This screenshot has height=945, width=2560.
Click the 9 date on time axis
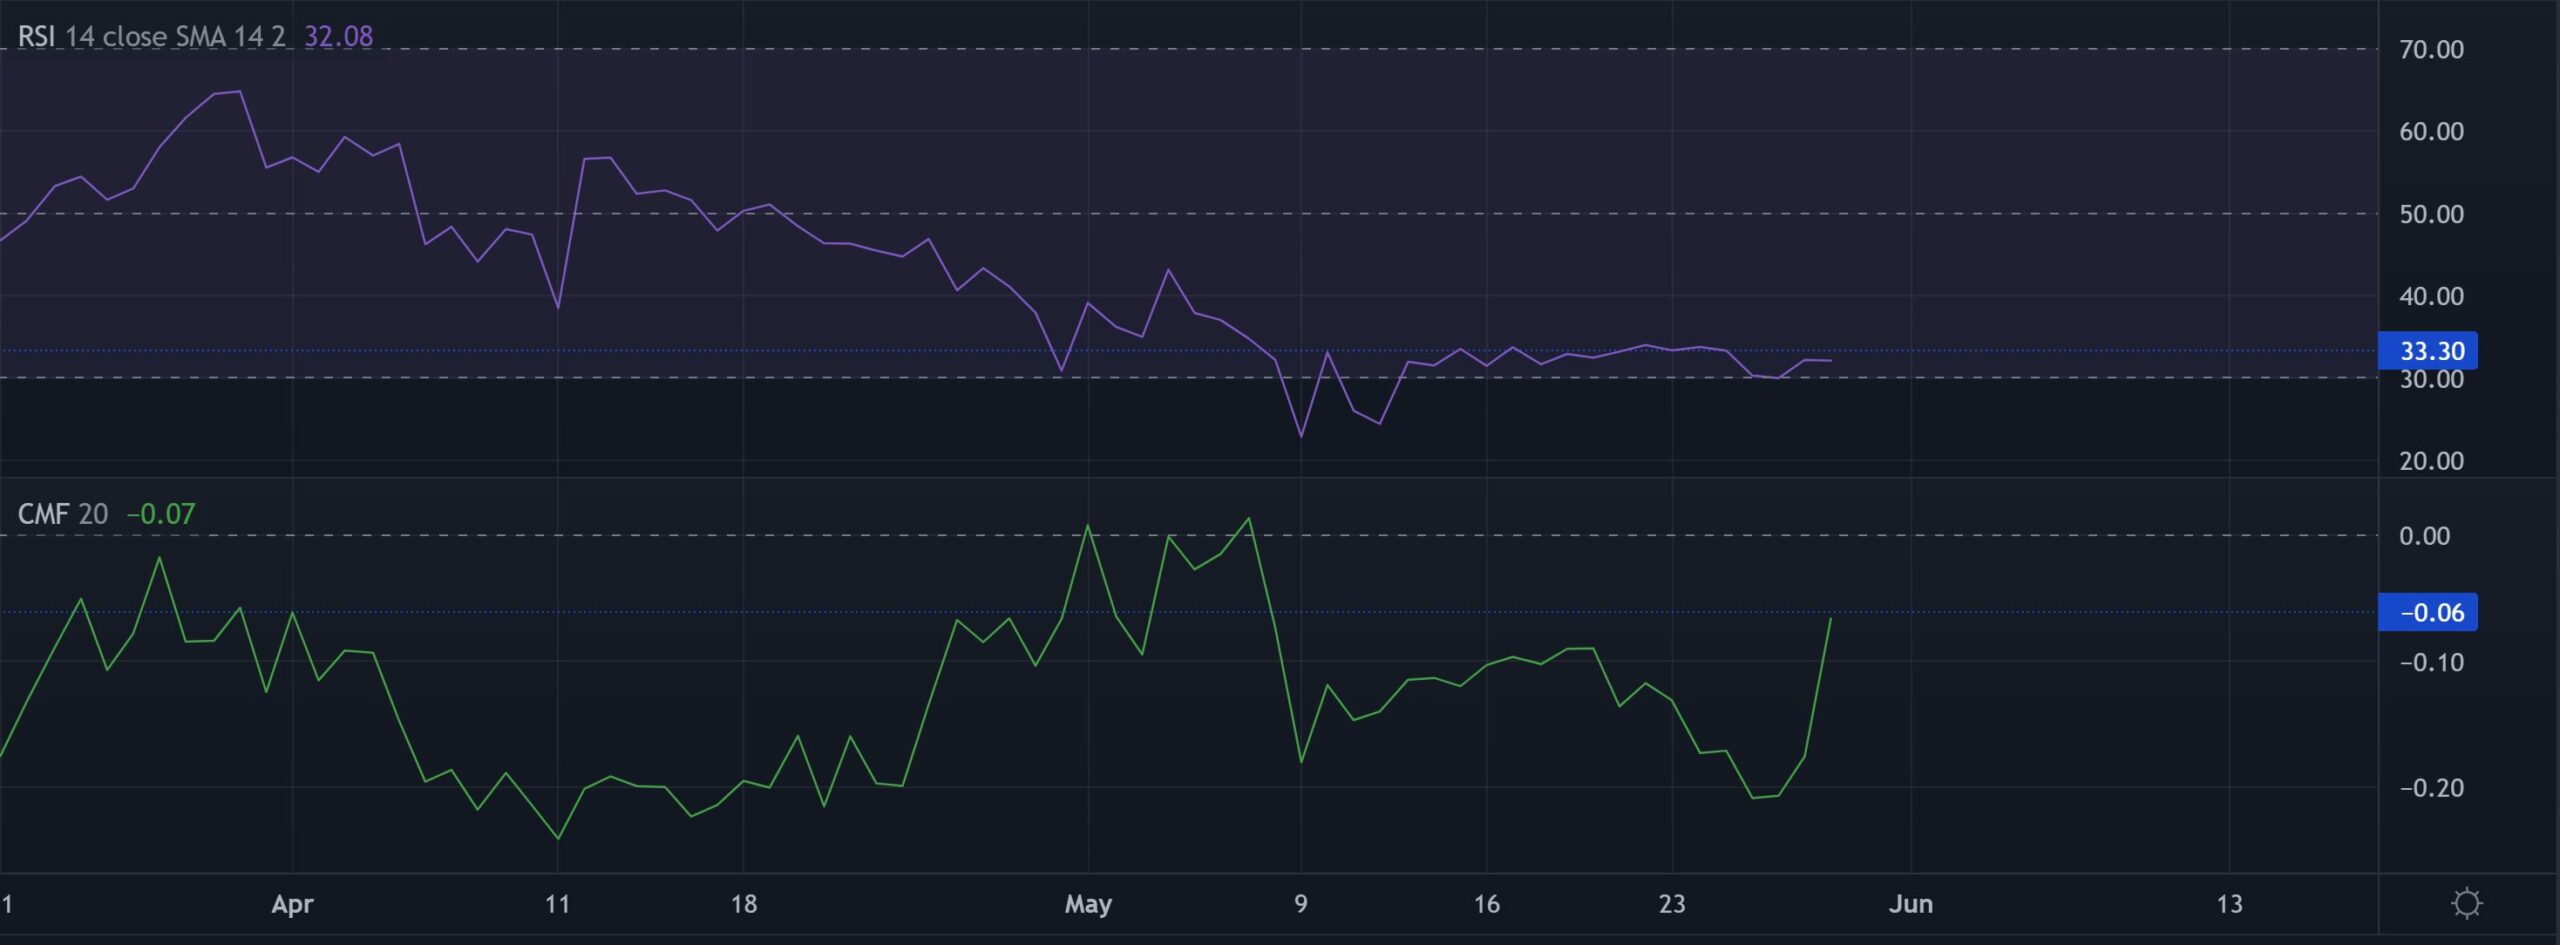[x=1301, y=905]
